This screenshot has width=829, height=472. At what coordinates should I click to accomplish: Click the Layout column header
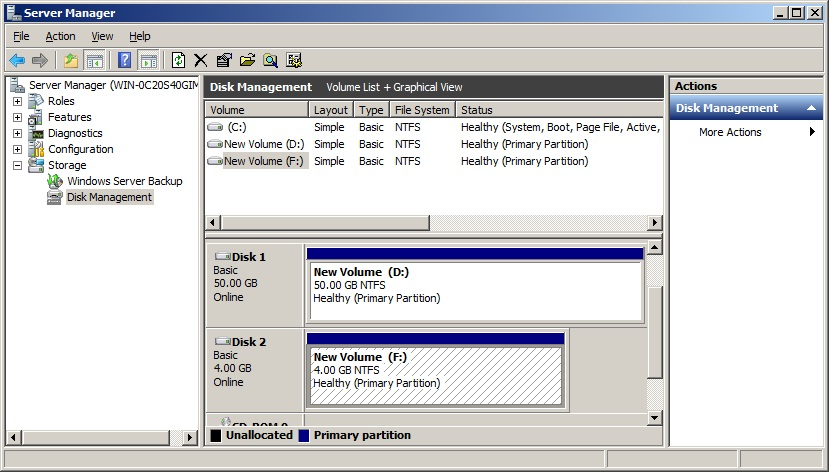click(x=331, y=110)
